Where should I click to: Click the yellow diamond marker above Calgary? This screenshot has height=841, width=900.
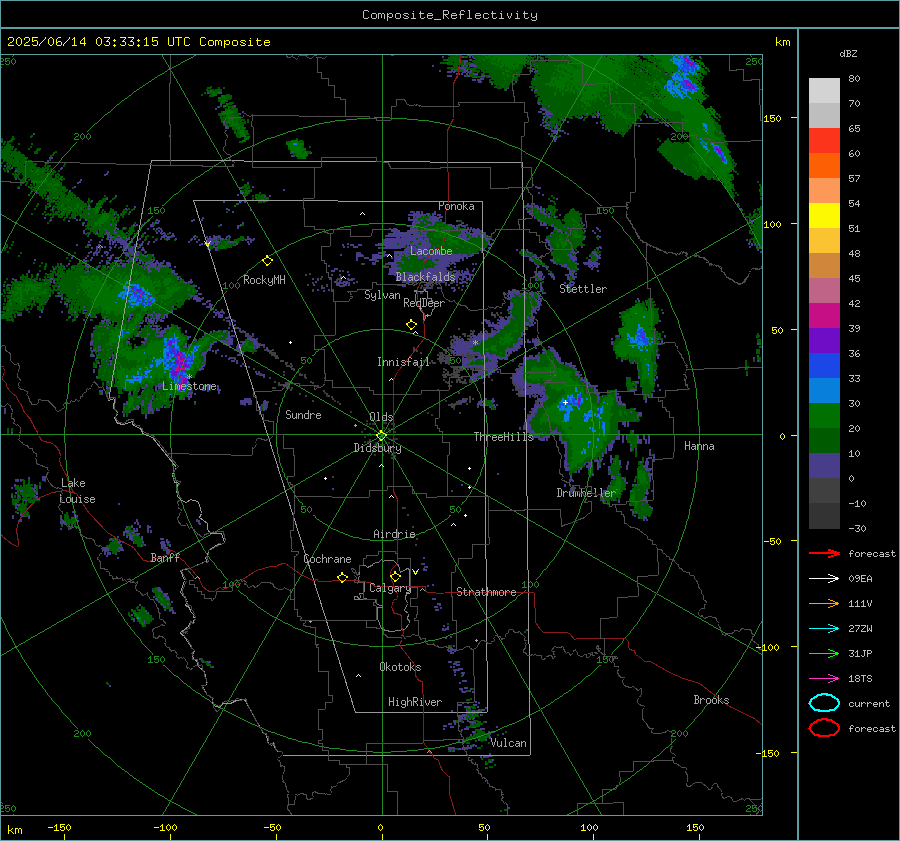coord(395,576)
